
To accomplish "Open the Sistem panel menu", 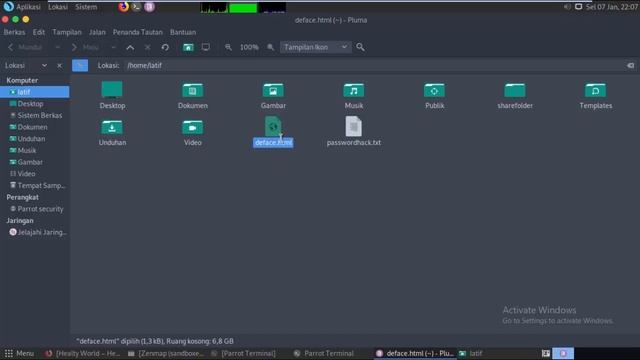I will coord(86,7).
